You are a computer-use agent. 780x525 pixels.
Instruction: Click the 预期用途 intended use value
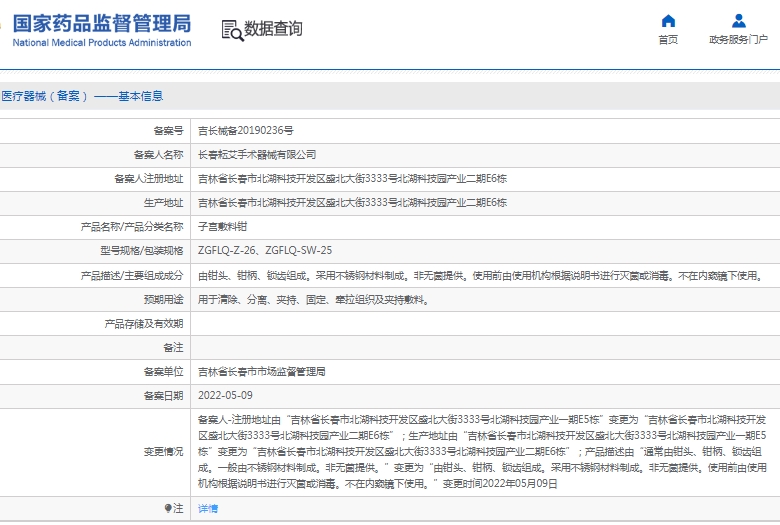coord(313,300)
